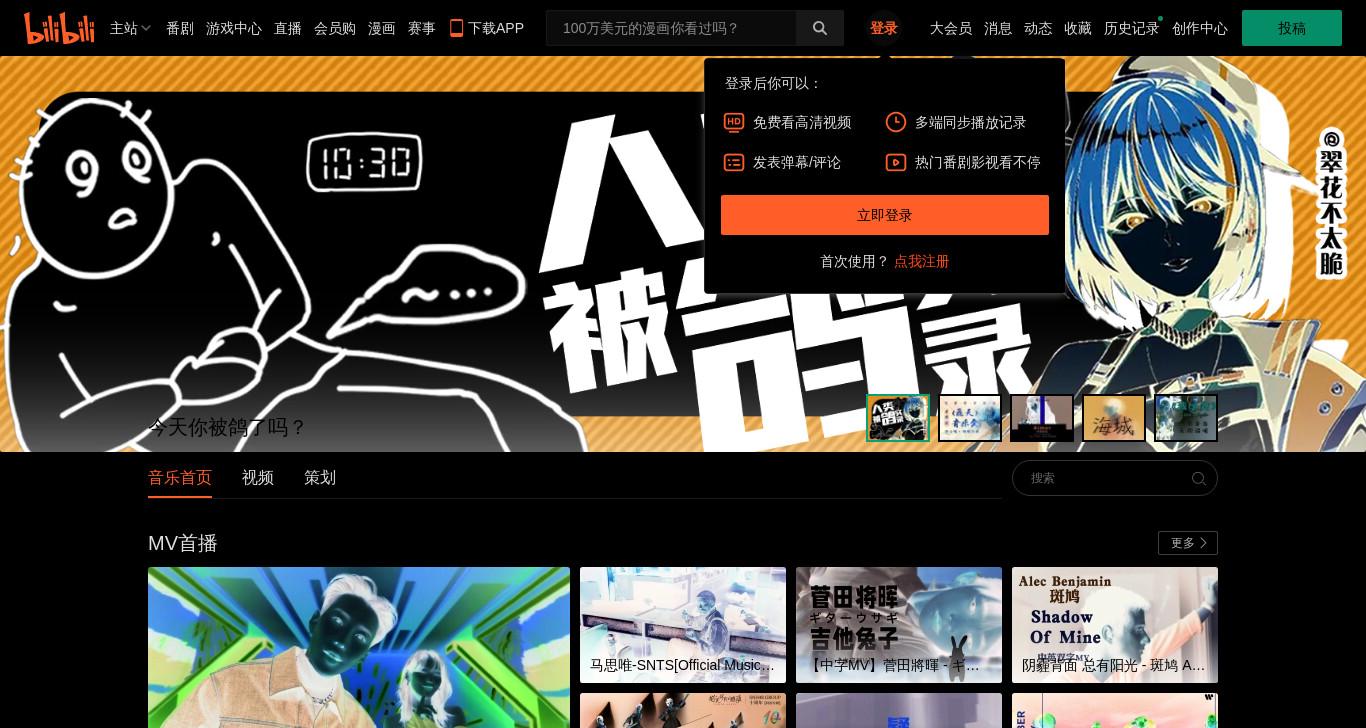This screenshot has width=1366, height=728.
Task: Click the 立即登录 button
Action: 885,215
